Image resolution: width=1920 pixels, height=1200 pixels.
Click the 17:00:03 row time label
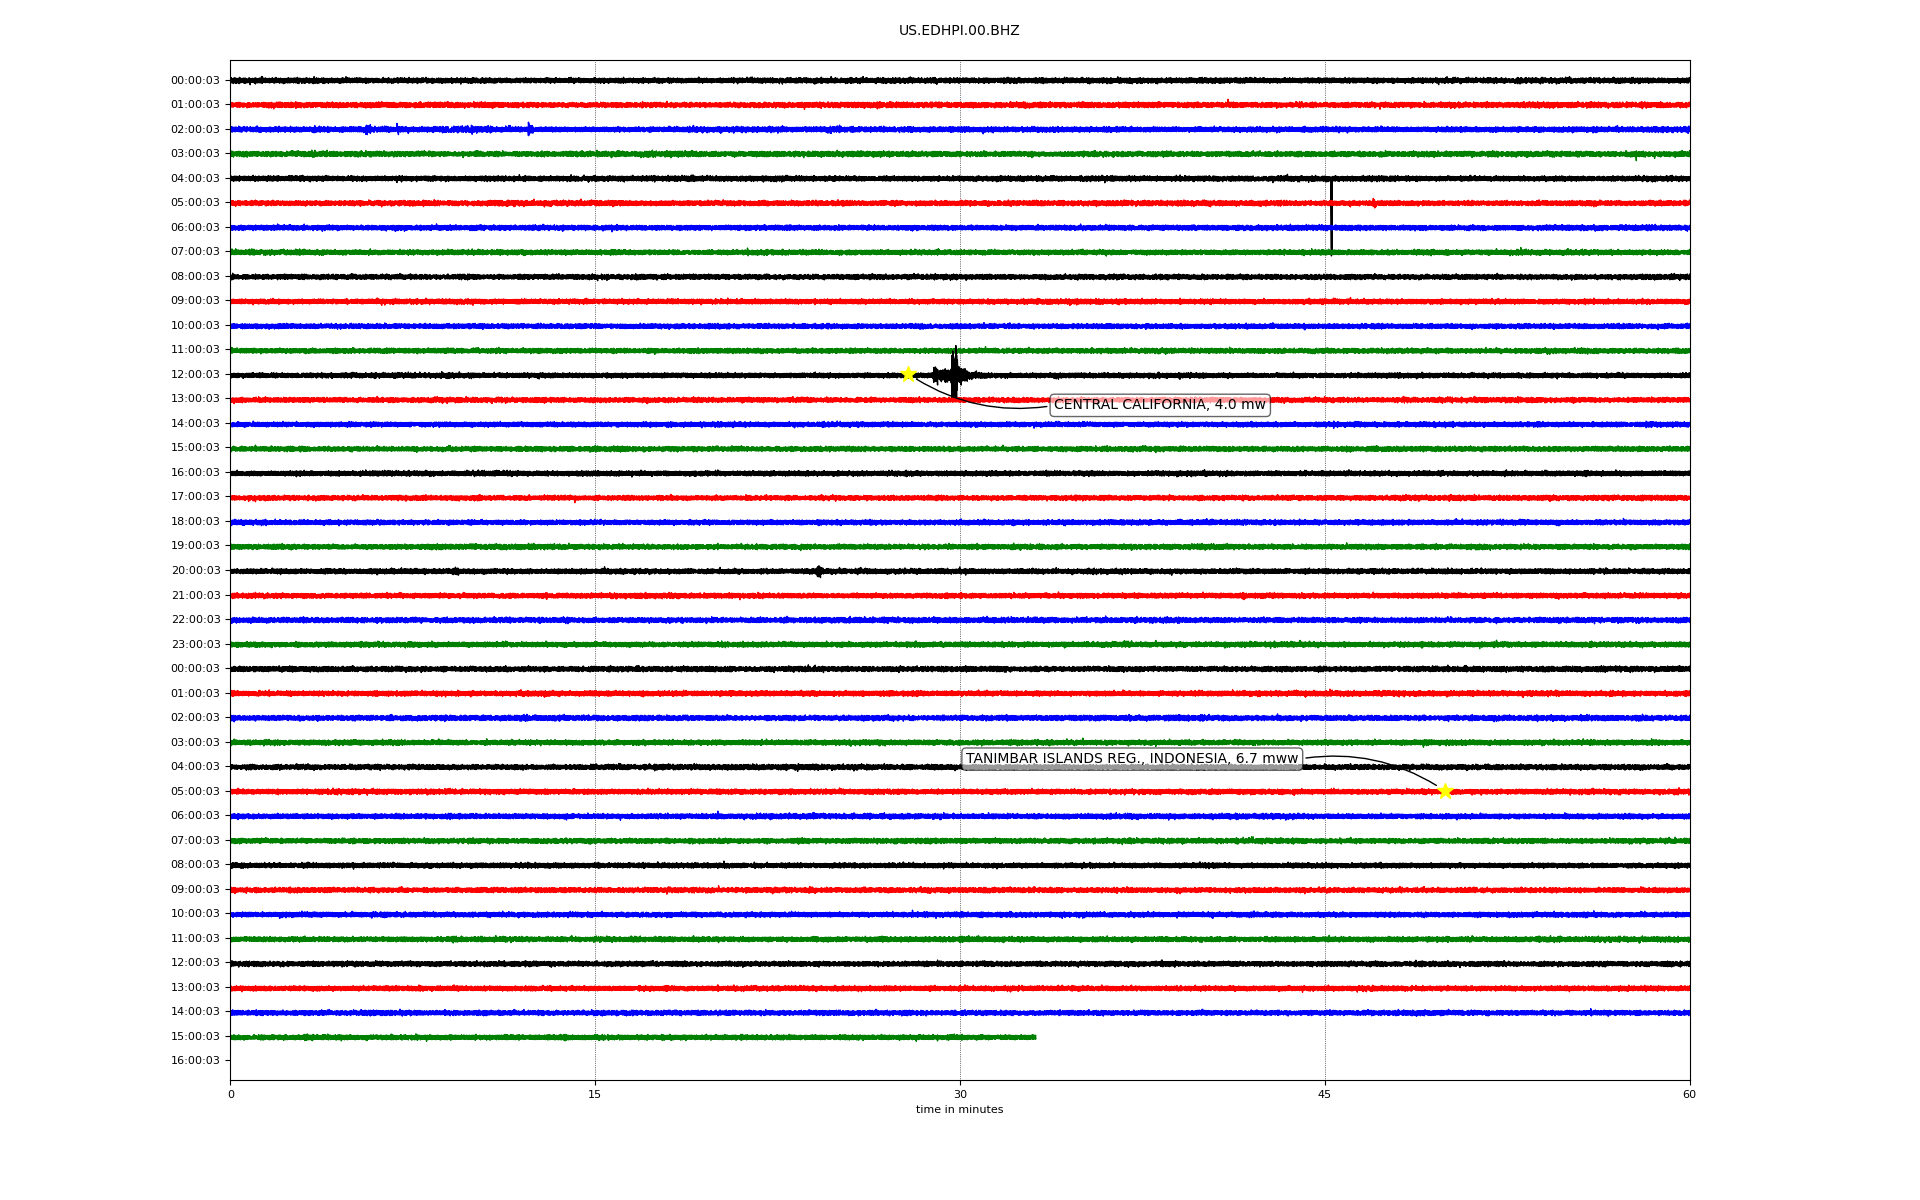pyautogui.click(x=195, y=497)
